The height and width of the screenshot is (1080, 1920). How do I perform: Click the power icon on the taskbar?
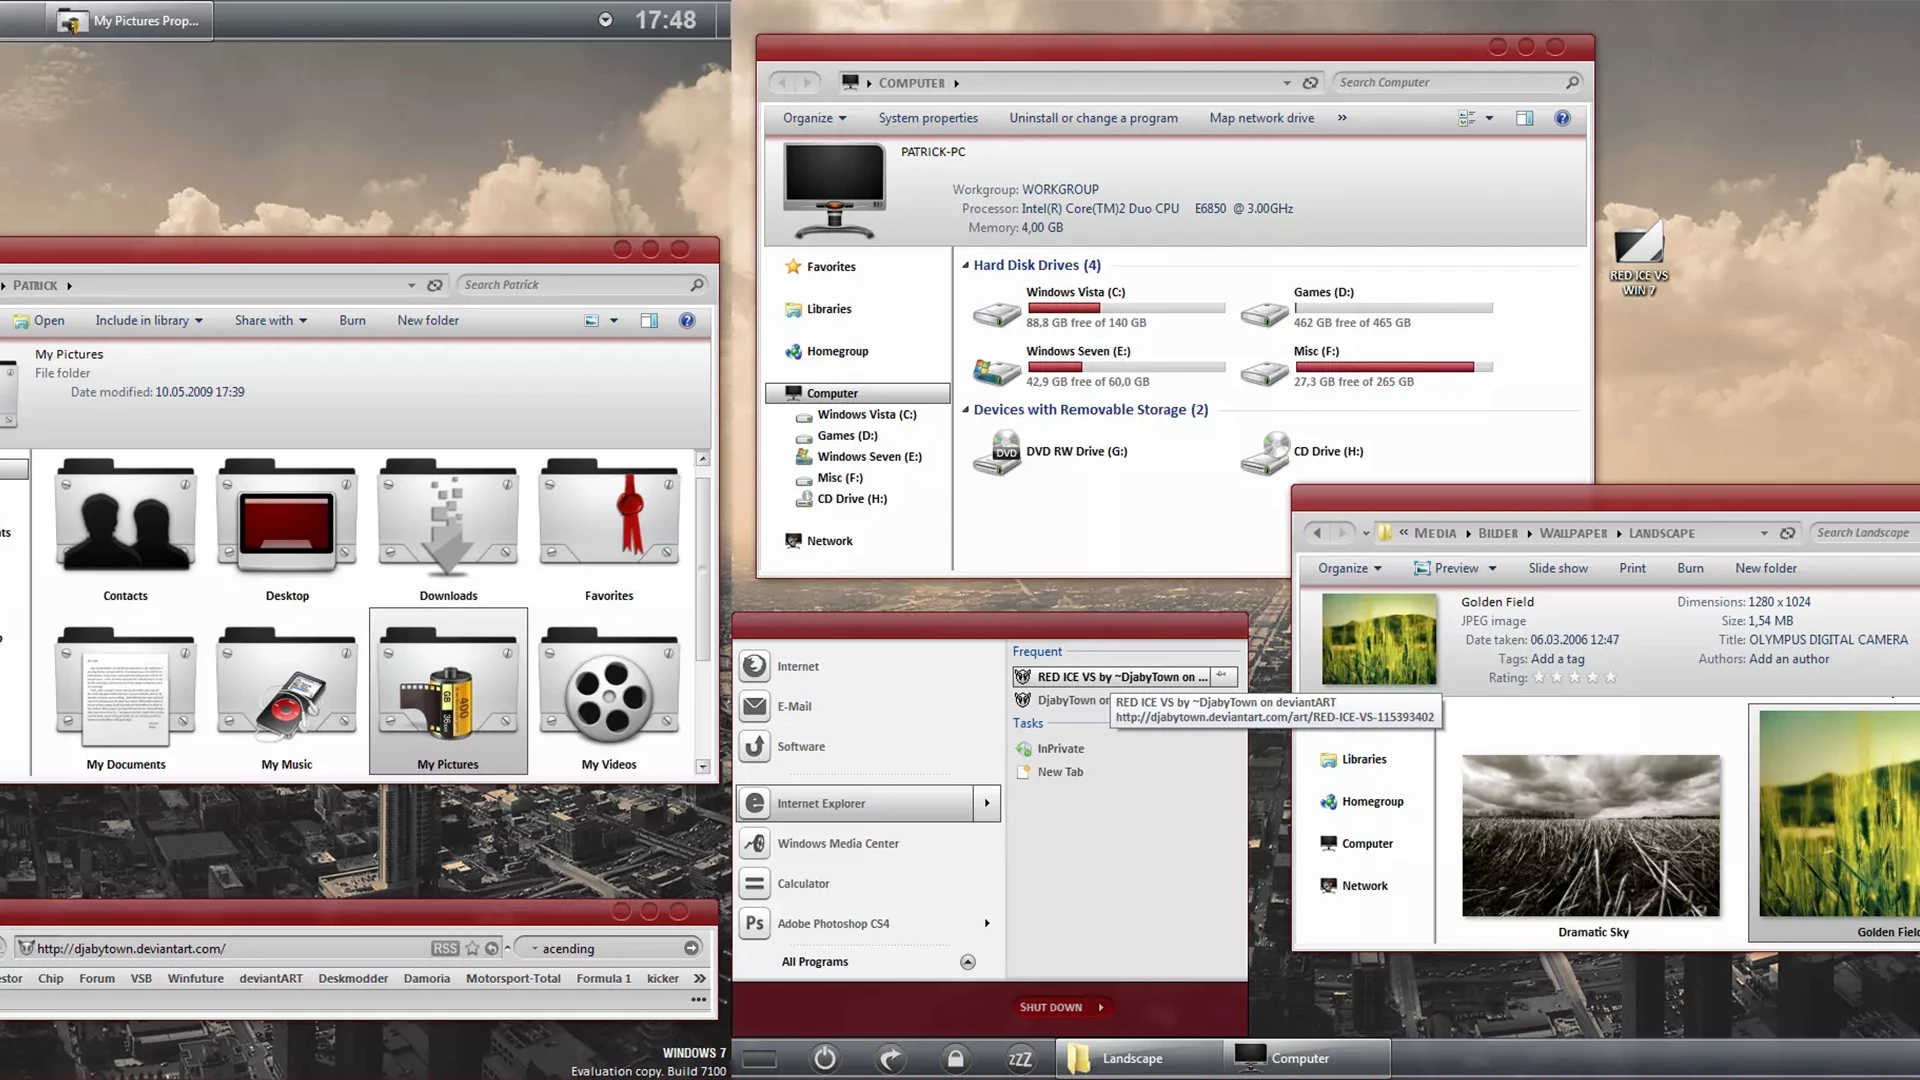825,1058
